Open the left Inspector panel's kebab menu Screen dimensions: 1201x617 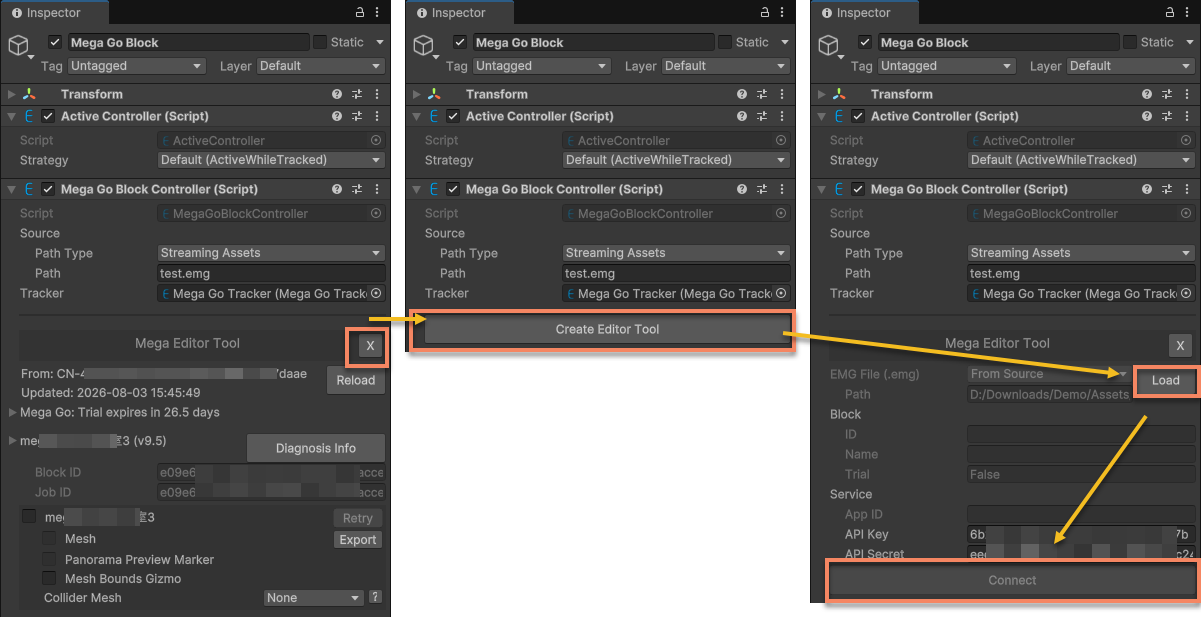click(378, 12)
